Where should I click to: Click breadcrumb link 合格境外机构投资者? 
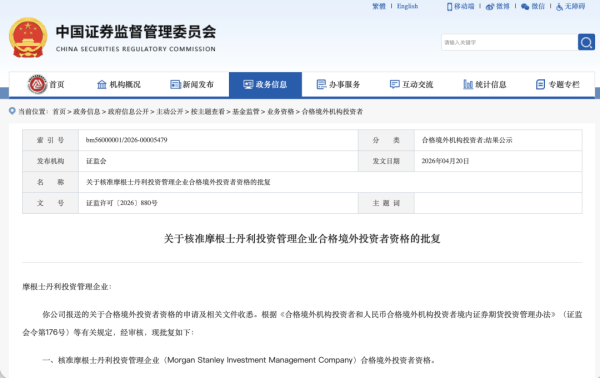pyautogui.click(x=332, y=112)
